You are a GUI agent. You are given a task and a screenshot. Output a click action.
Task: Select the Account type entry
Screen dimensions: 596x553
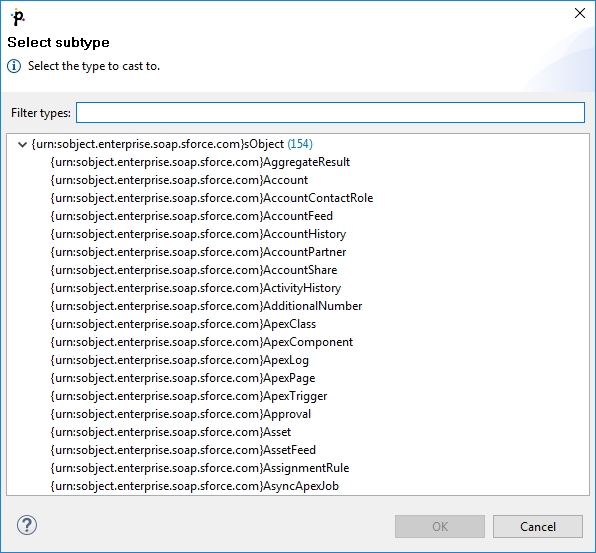179,180
